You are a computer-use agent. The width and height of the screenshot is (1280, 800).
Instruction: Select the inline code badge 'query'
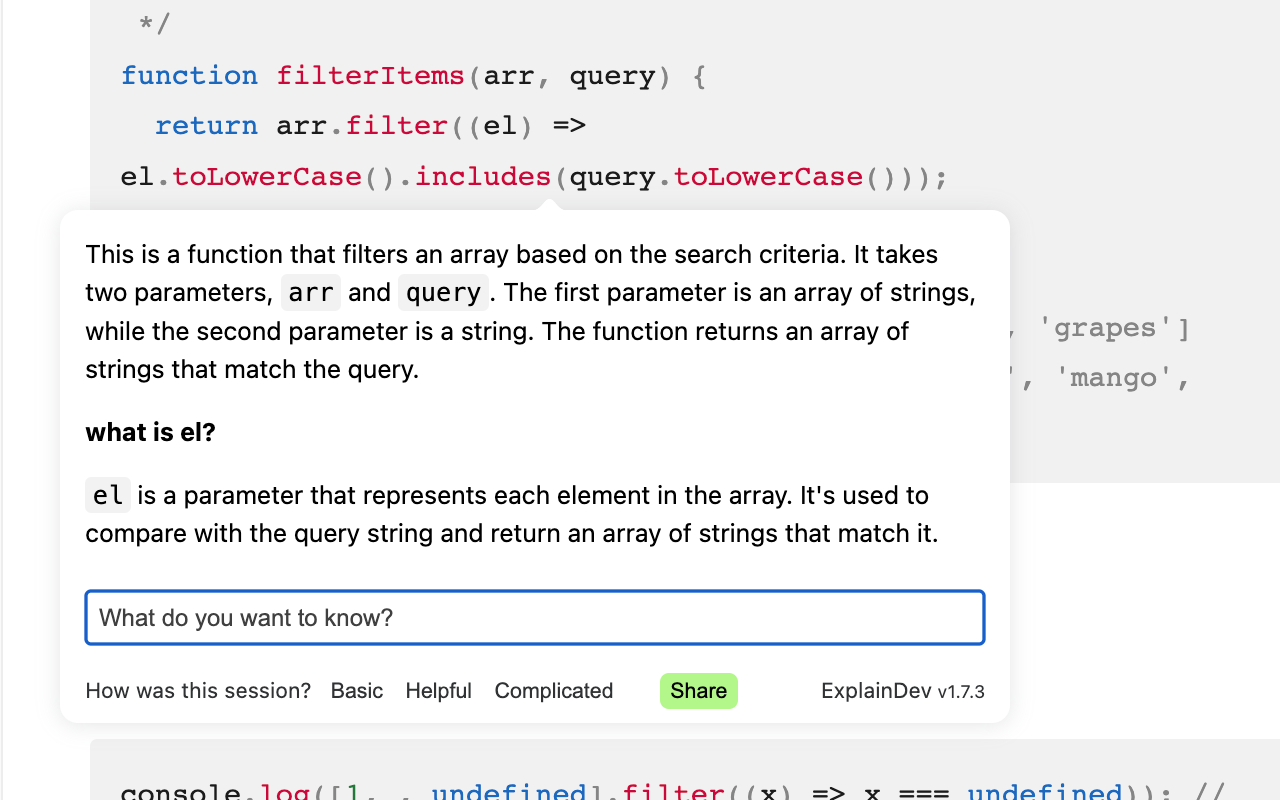[443, 292]
